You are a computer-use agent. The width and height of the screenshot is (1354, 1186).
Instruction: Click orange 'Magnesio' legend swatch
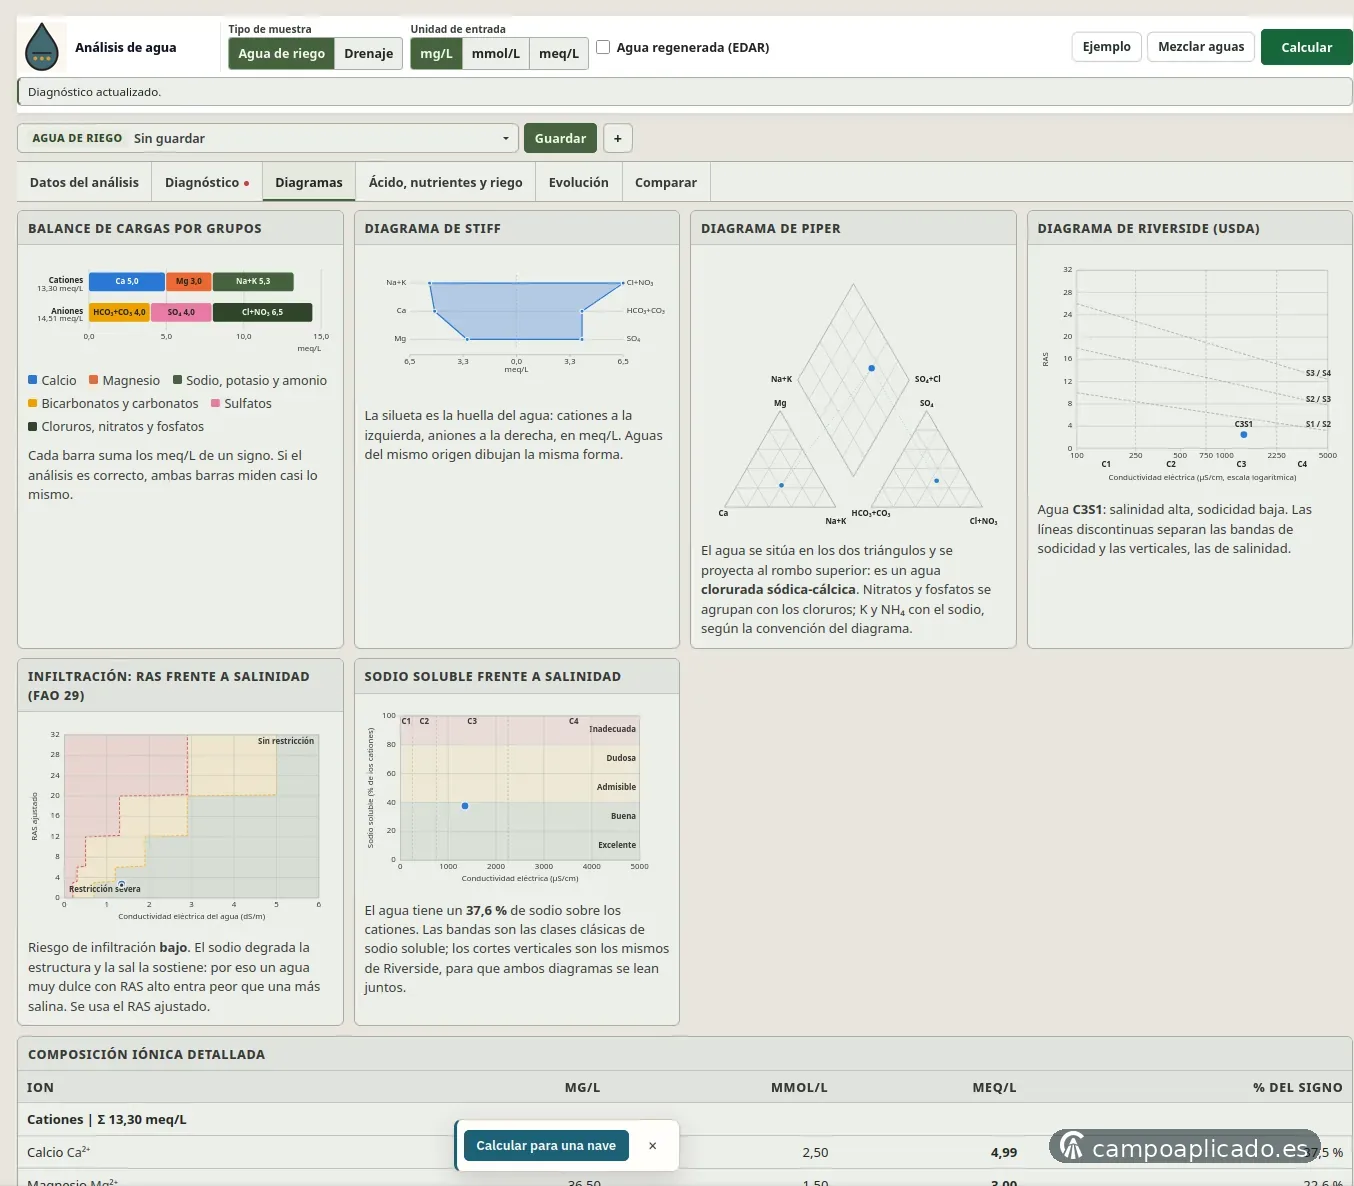coord(94,380)
